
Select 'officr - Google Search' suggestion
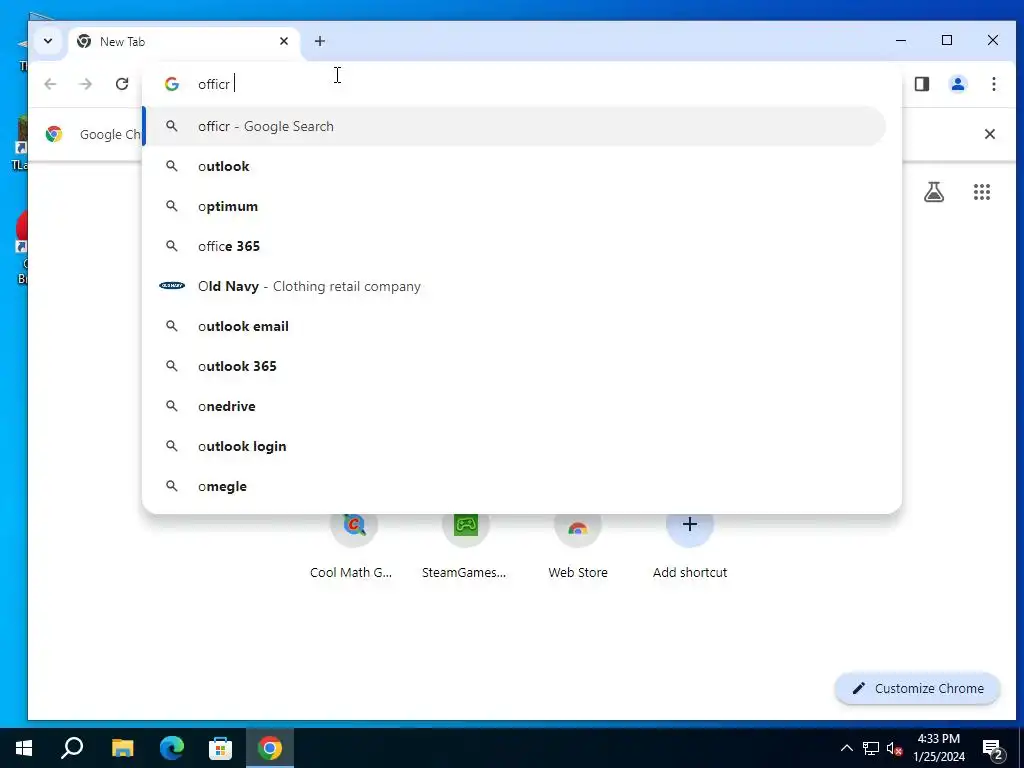(x=515, y=127)
